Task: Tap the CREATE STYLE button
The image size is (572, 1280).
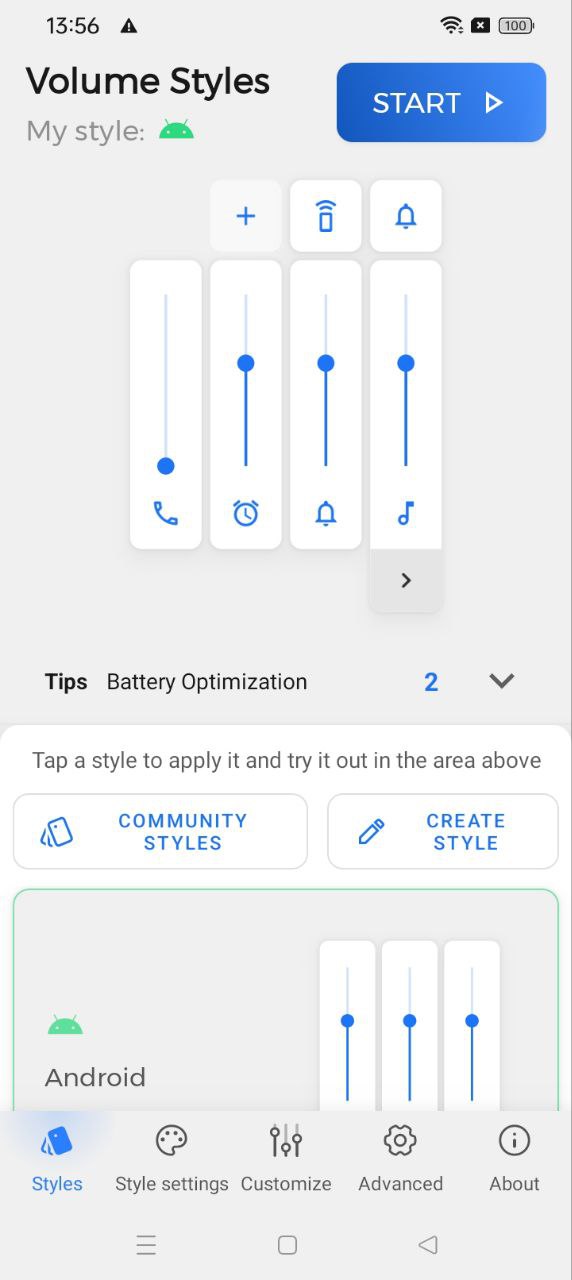Action: 443,831
